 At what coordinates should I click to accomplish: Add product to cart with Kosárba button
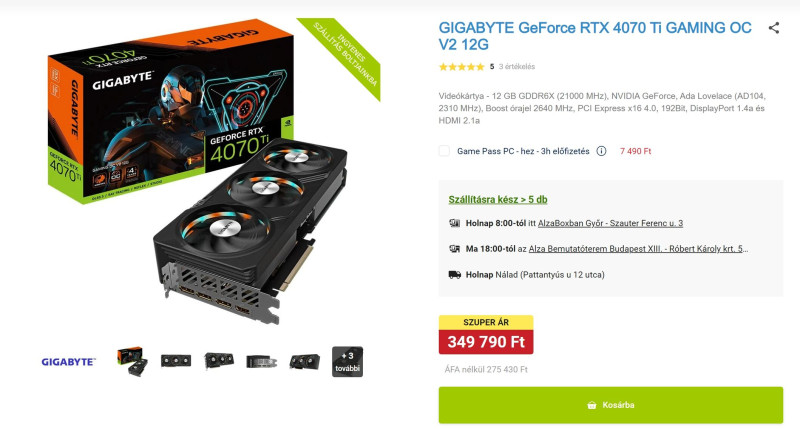click(611, 405)
